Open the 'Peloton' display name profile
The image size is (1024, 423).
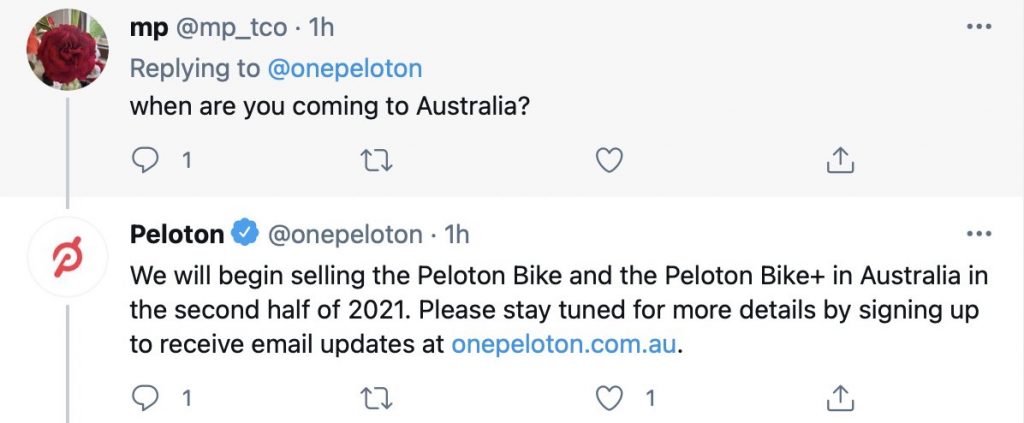pyautogui.click(x=177, y=235)
